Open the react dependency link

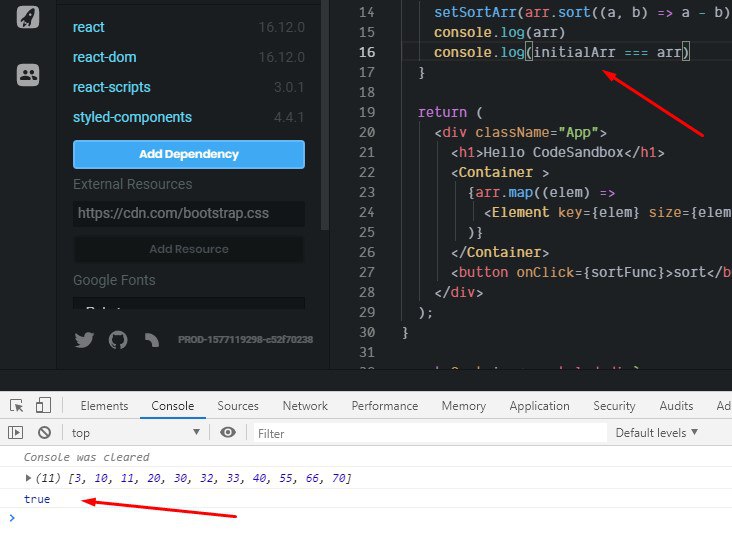click(x=88, y=27)
